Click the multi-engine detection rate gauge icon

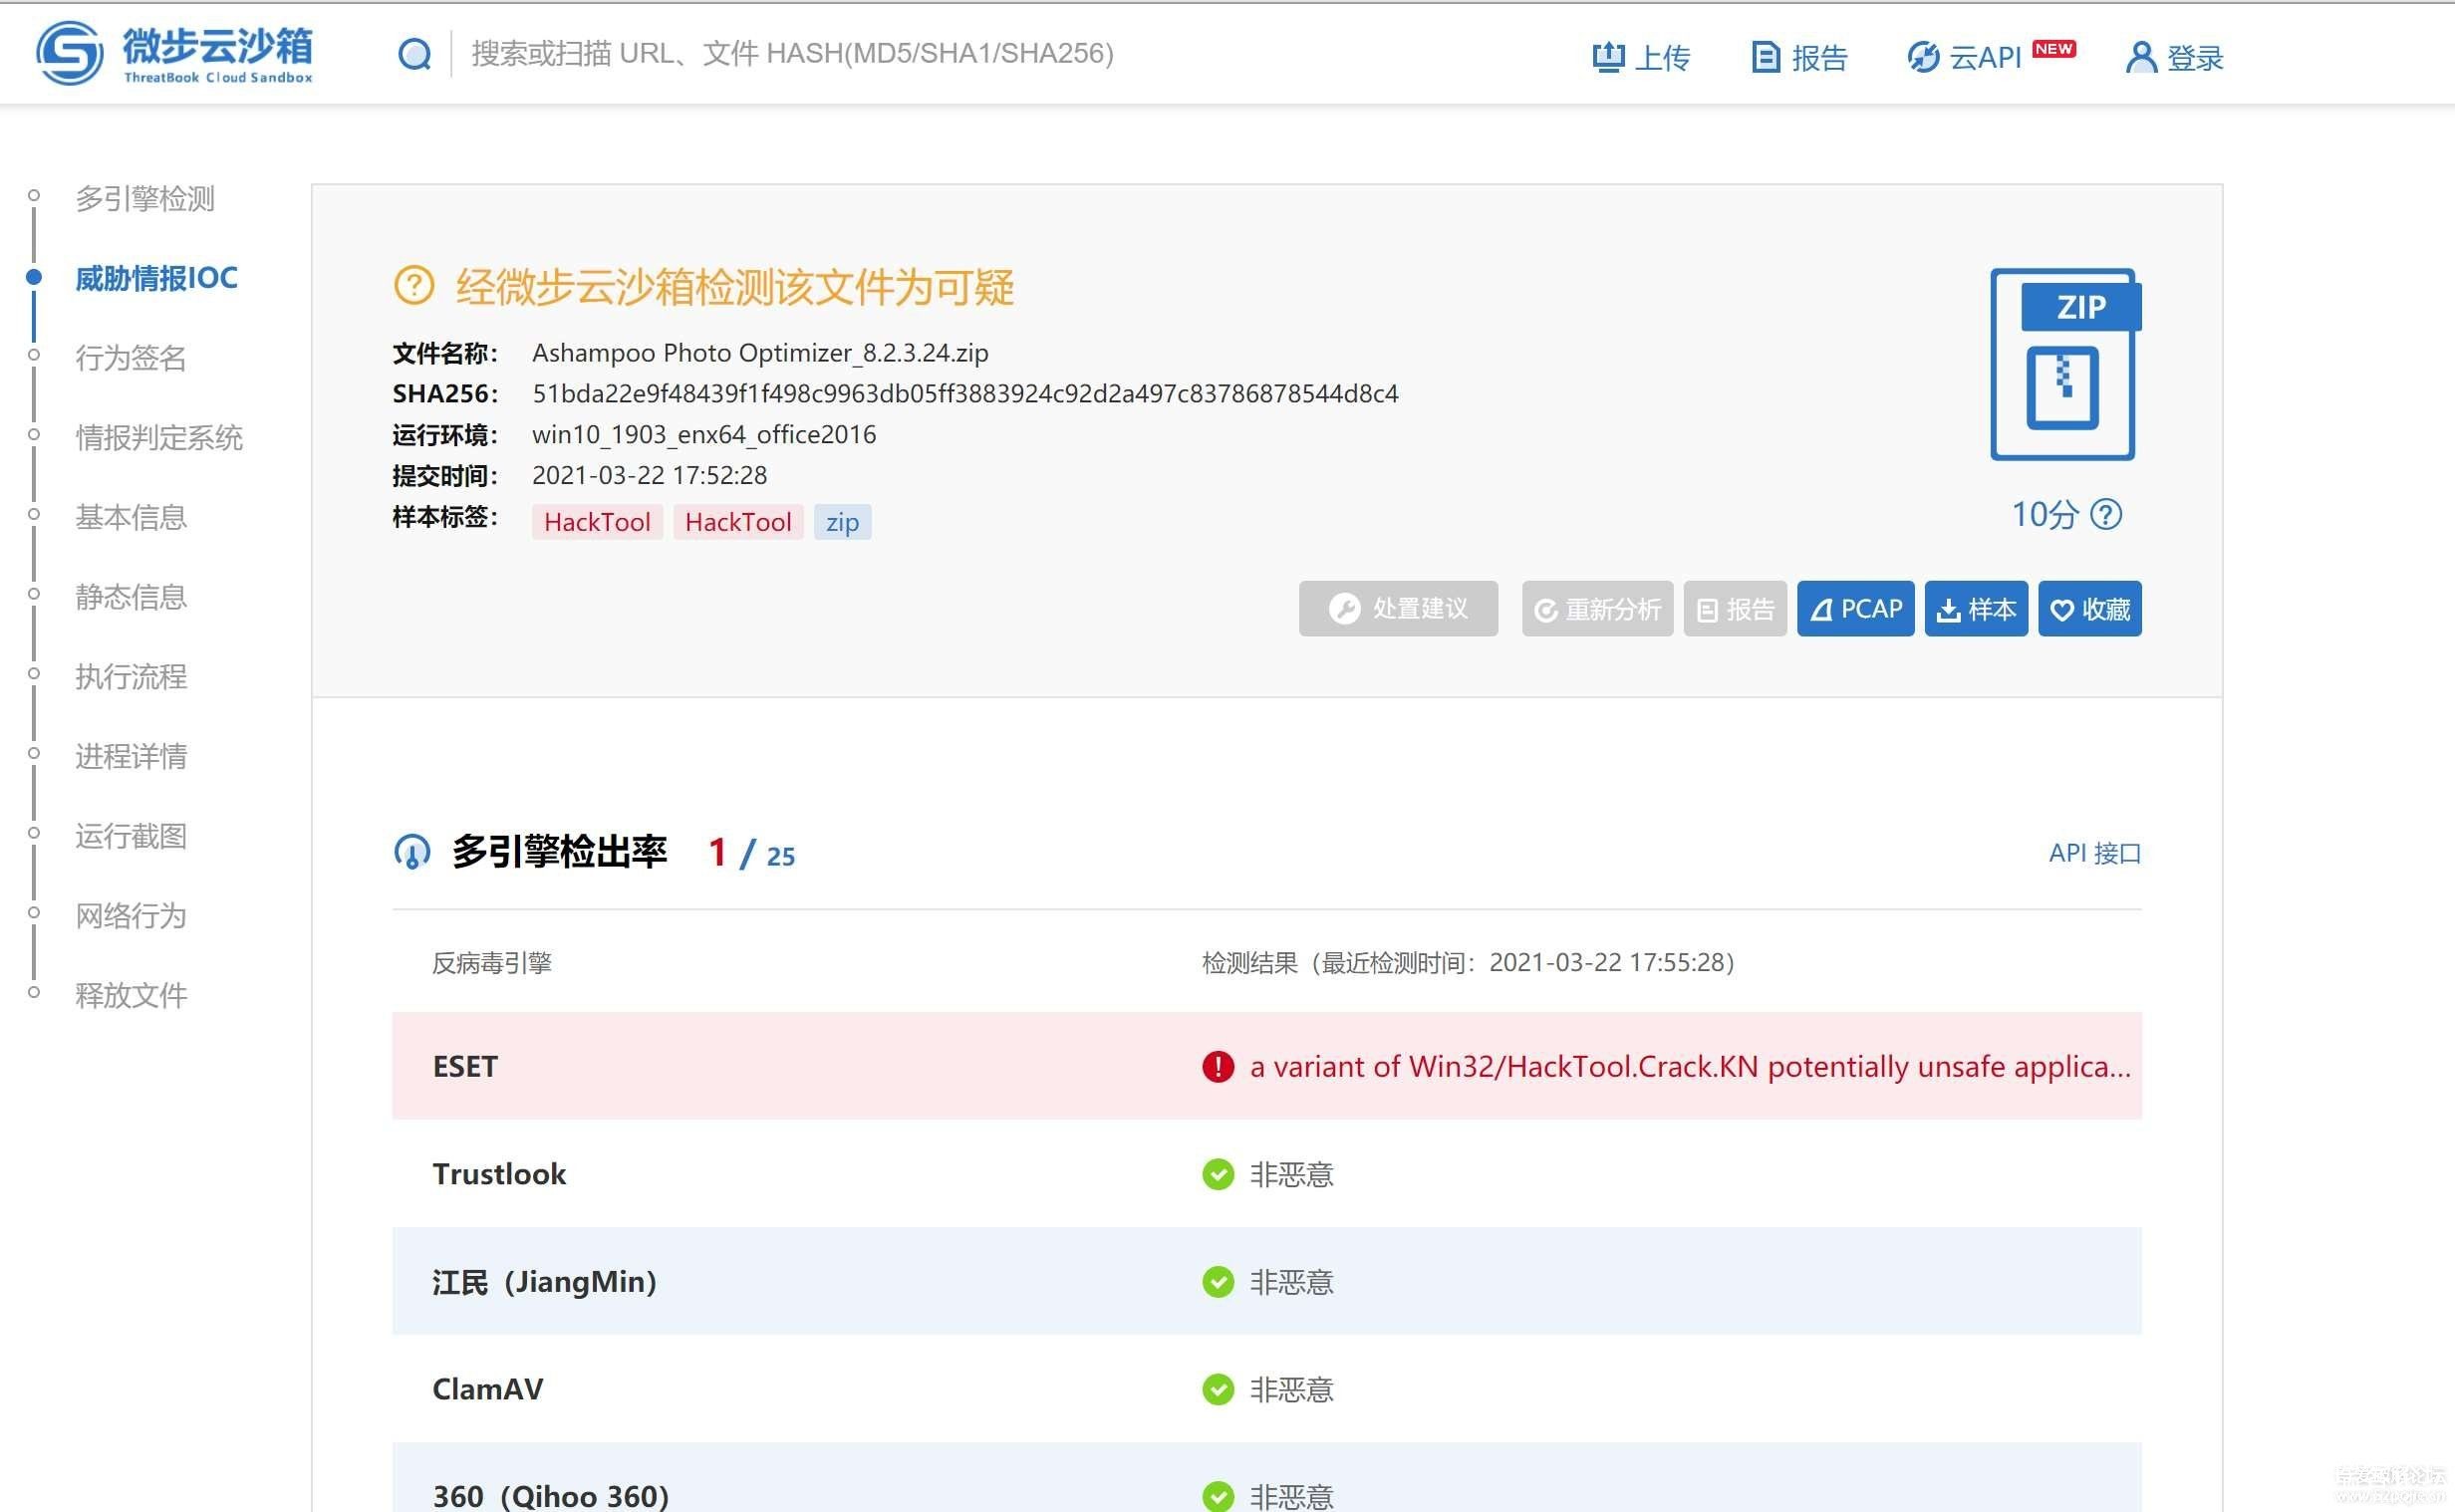pos(412,852)
